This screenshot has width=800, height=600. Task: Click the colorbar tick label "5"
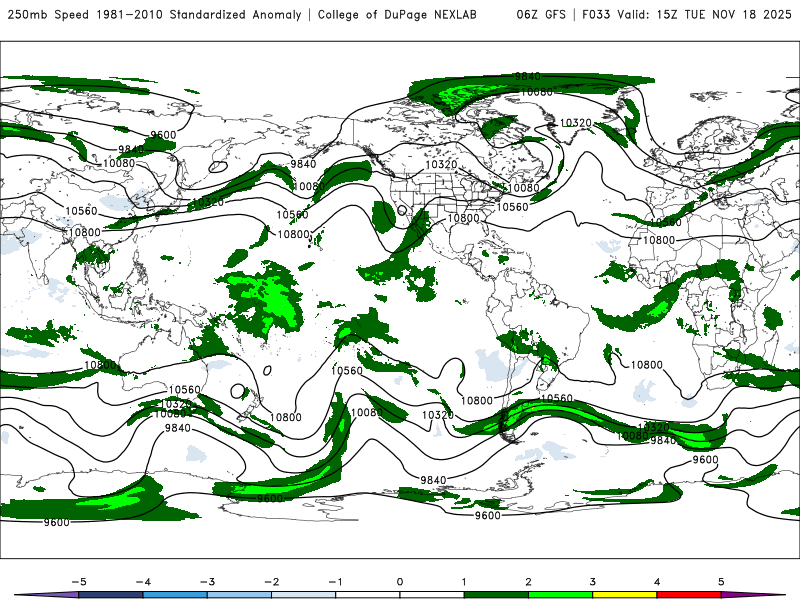click(721, 582)
